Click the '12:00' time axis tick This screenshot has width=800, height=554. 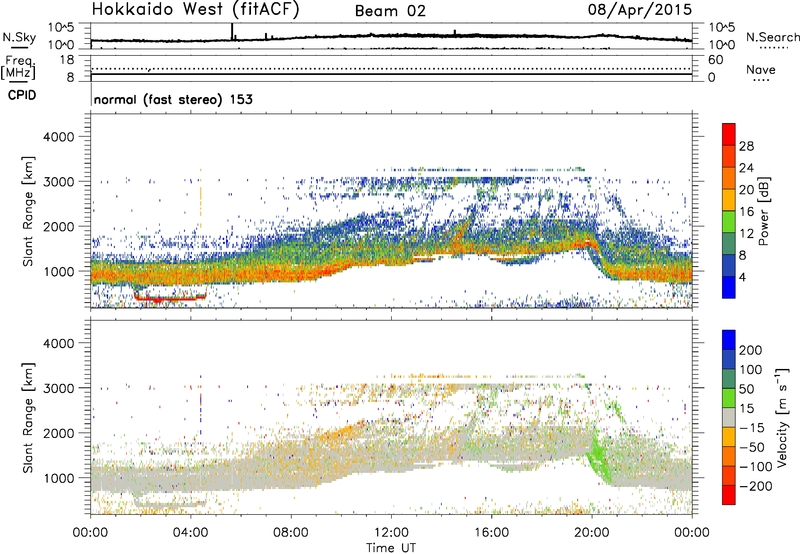pos(391,533)
